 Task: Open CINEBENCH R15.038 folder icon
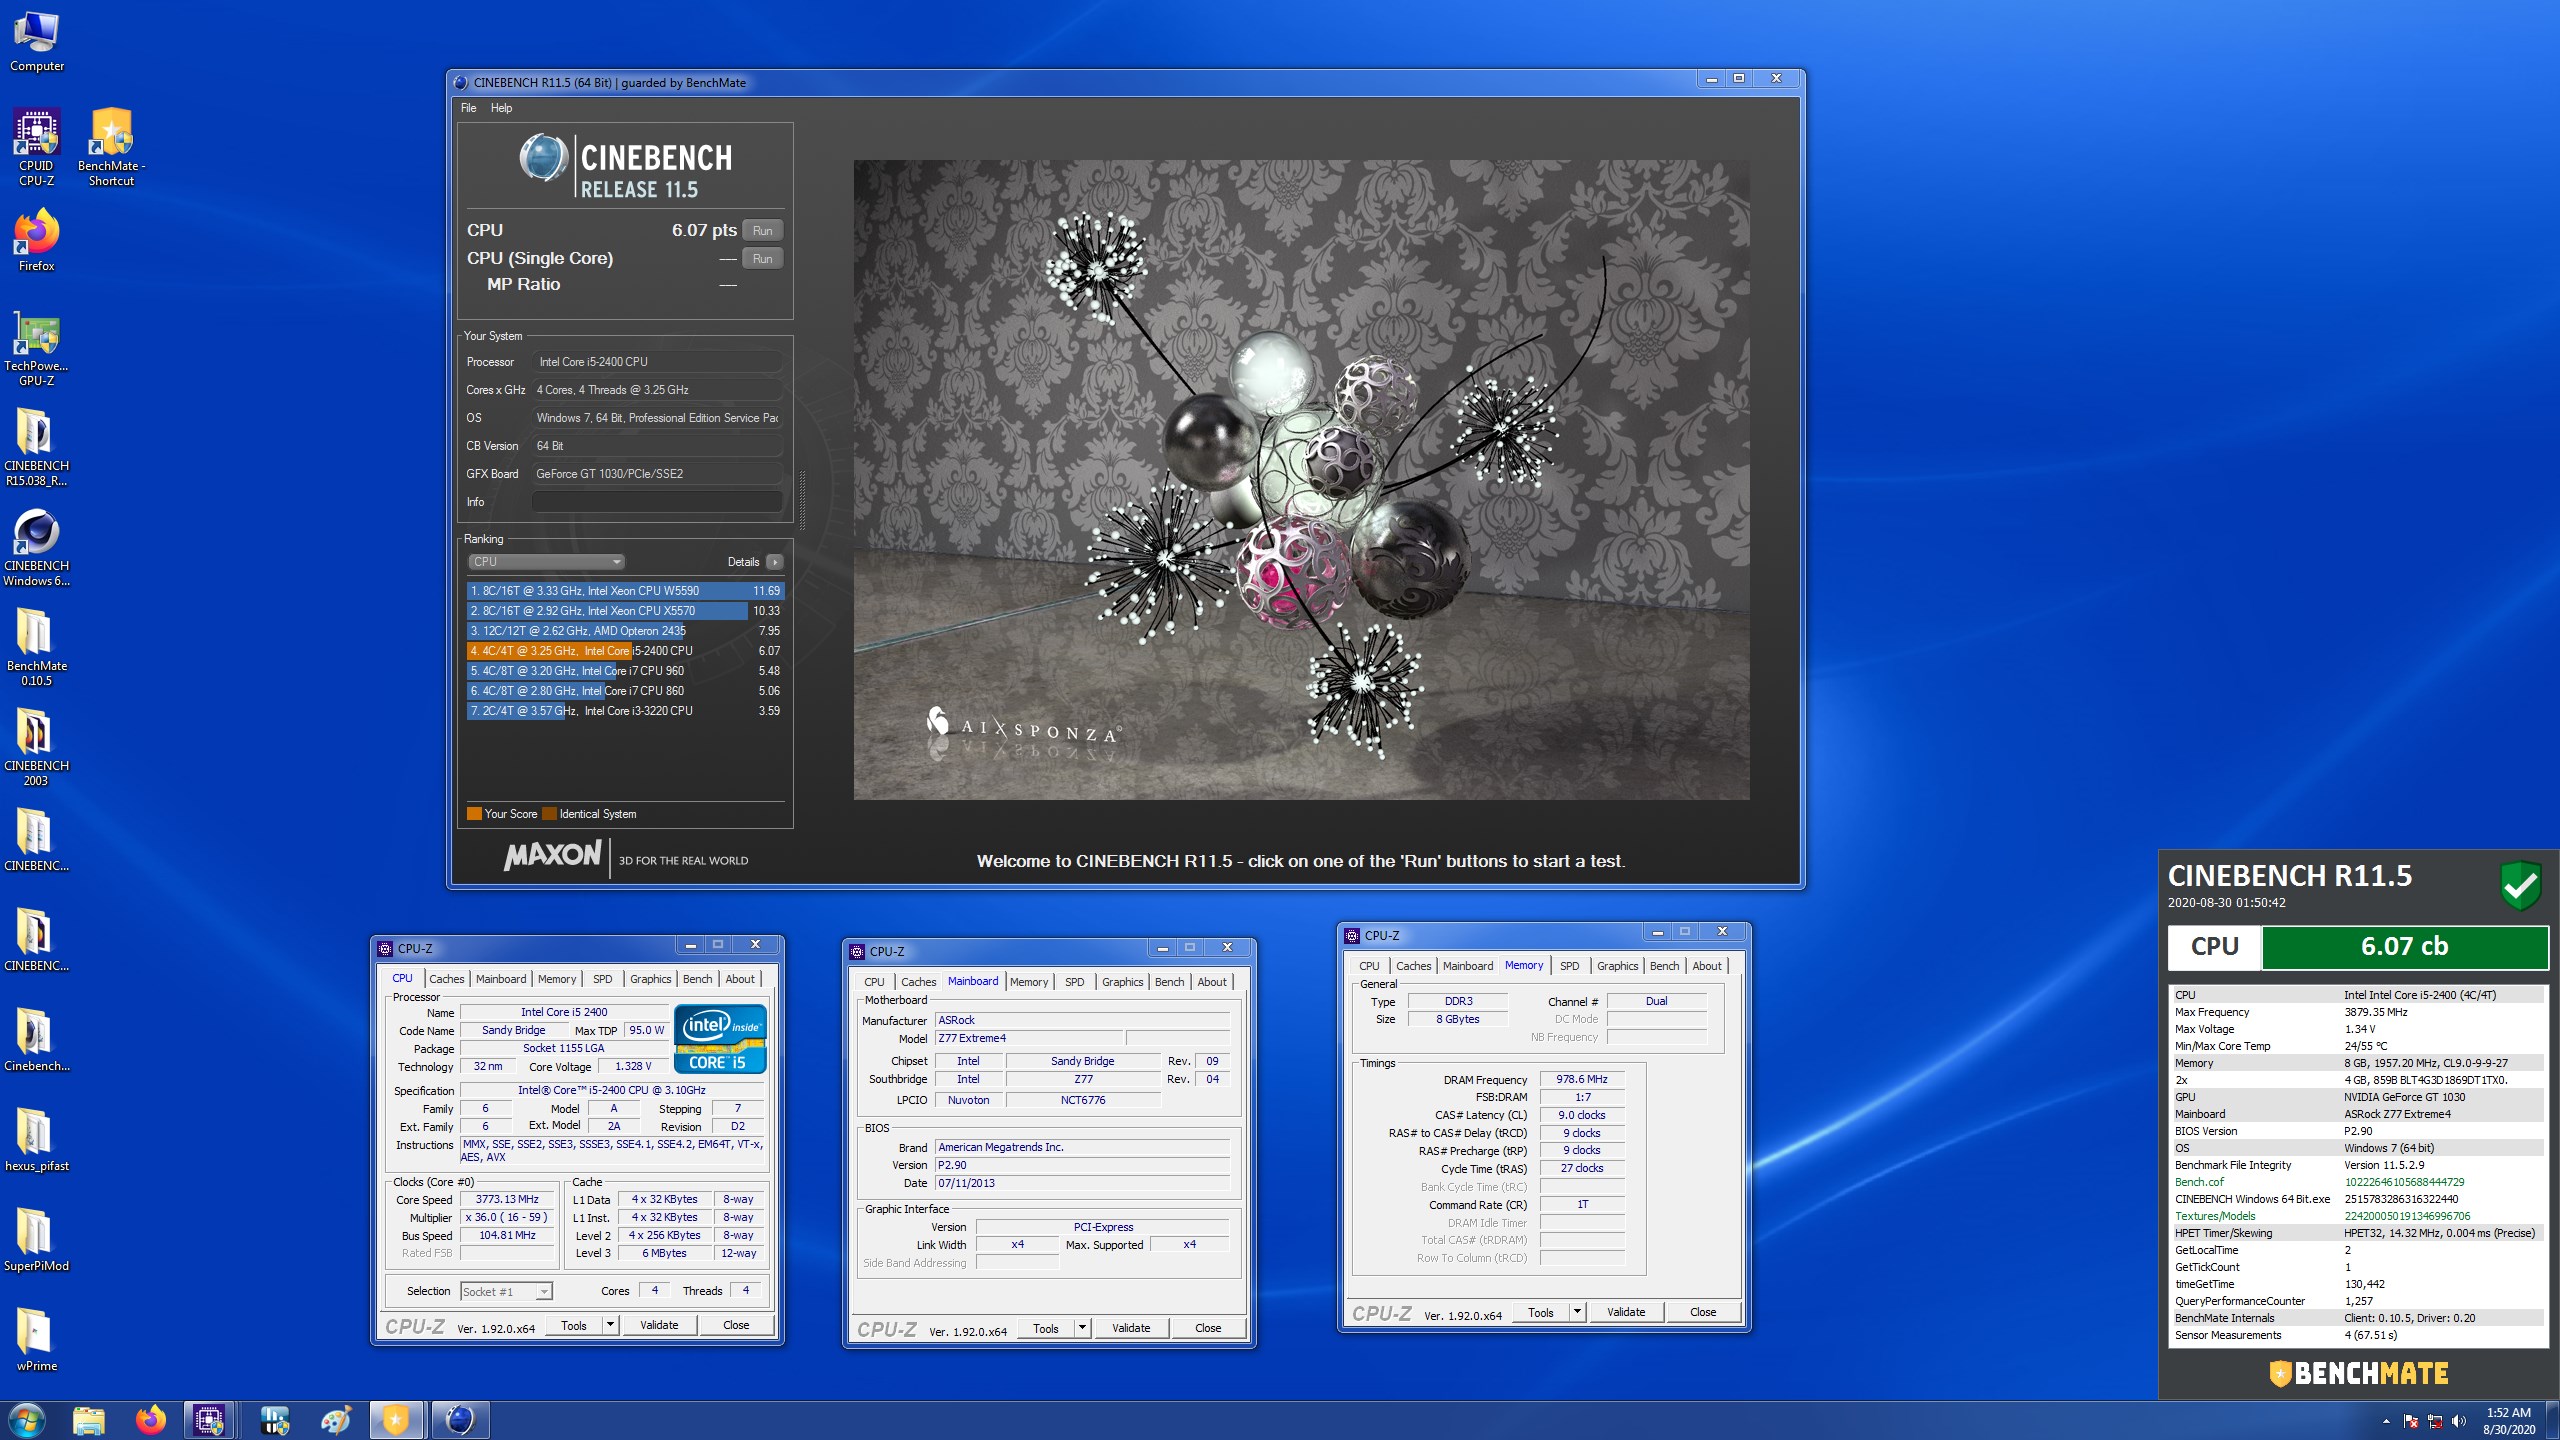pos(37,448)
